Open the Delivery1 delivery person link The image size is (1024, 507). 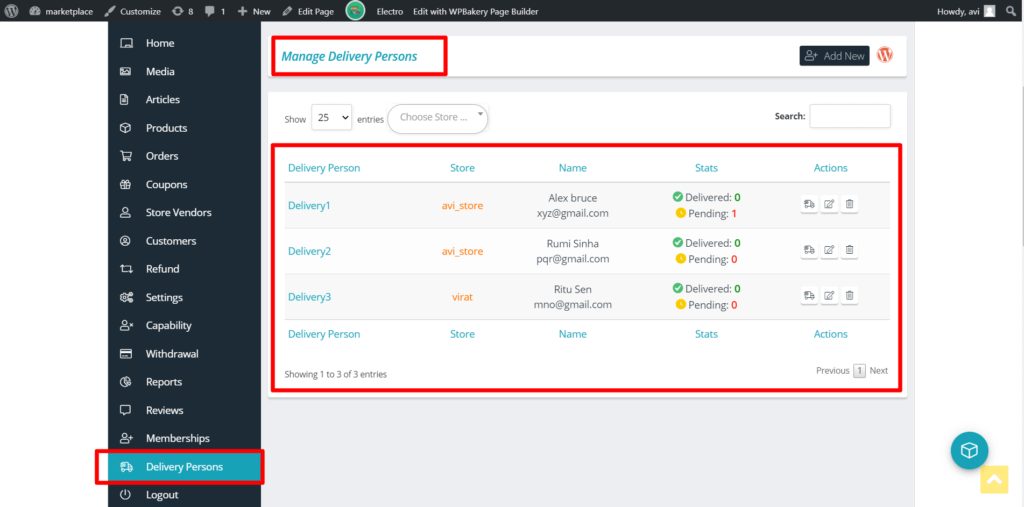click(x=309, y=205)
